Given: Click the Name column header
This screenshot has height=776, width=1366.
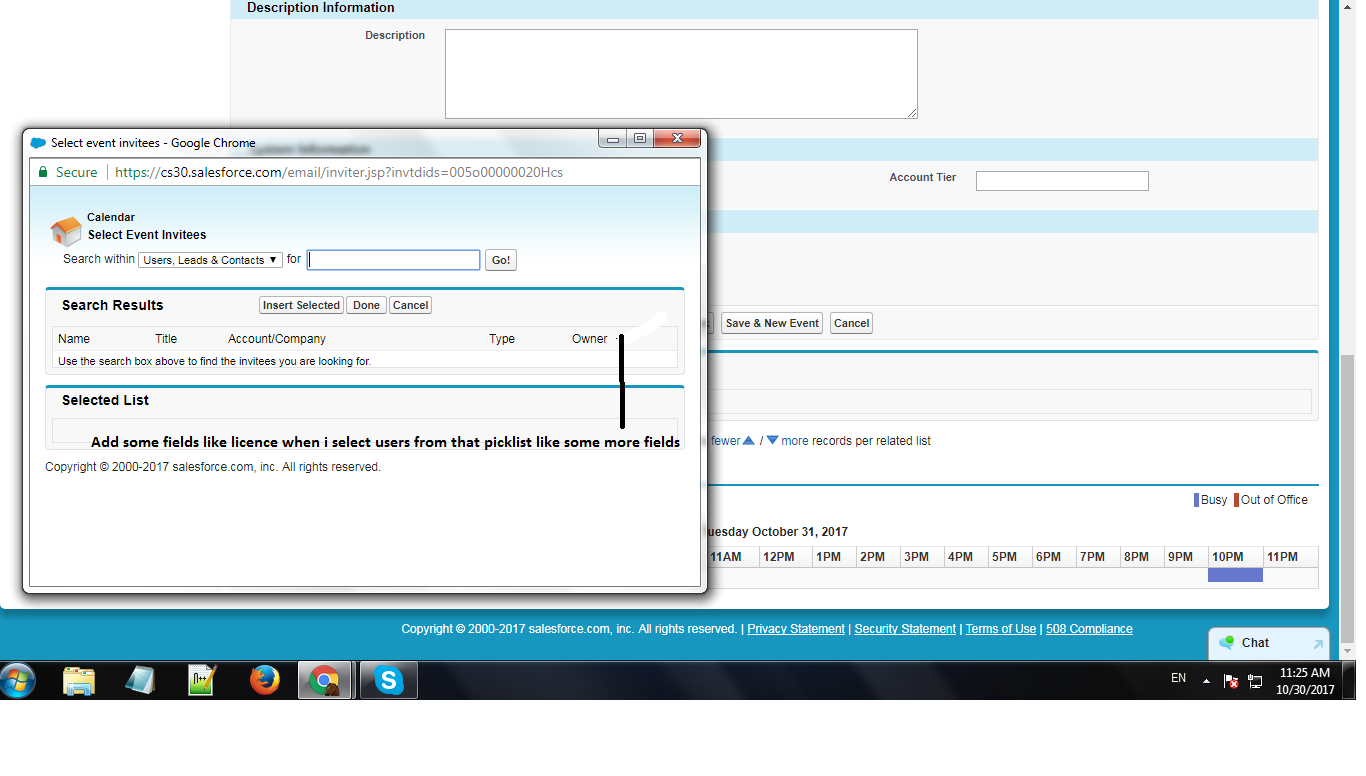Looking at the screenshot, I should coord(74,339).
